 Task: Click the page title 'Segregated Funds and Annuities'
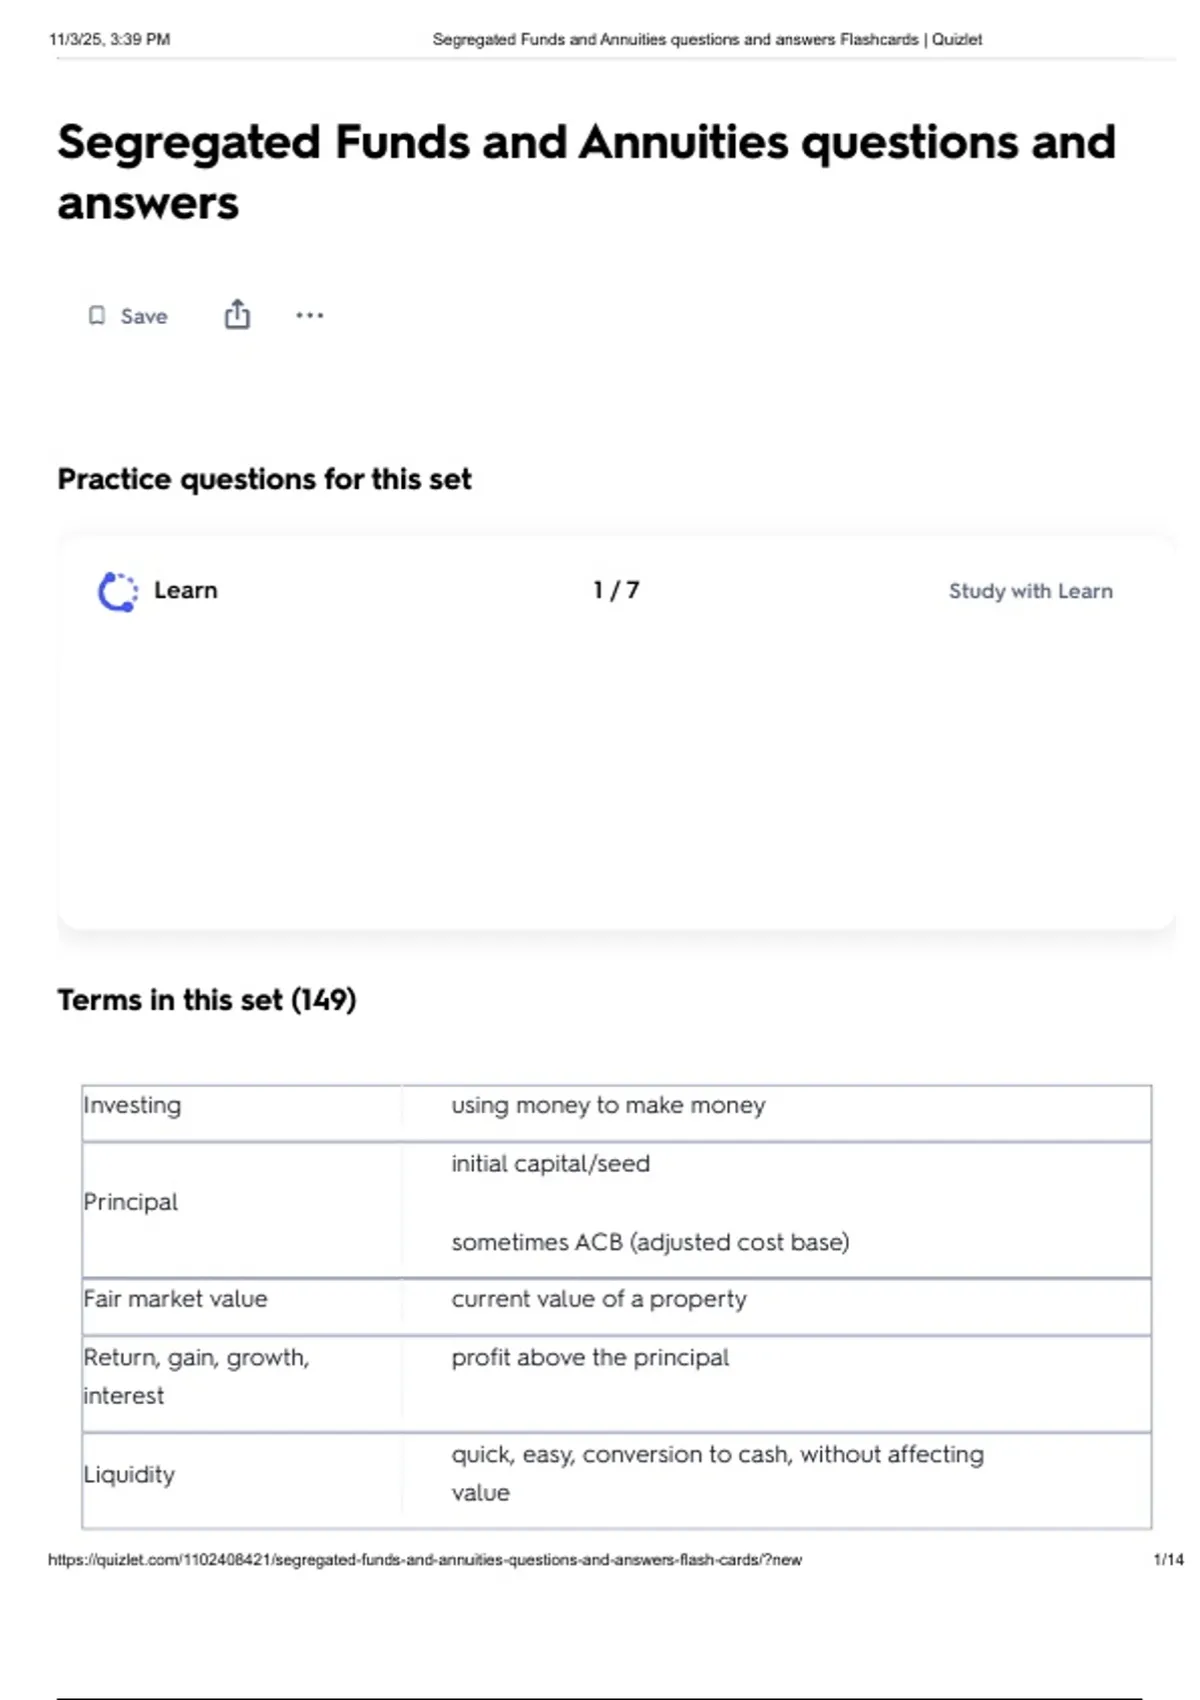(x=423, y=142)
